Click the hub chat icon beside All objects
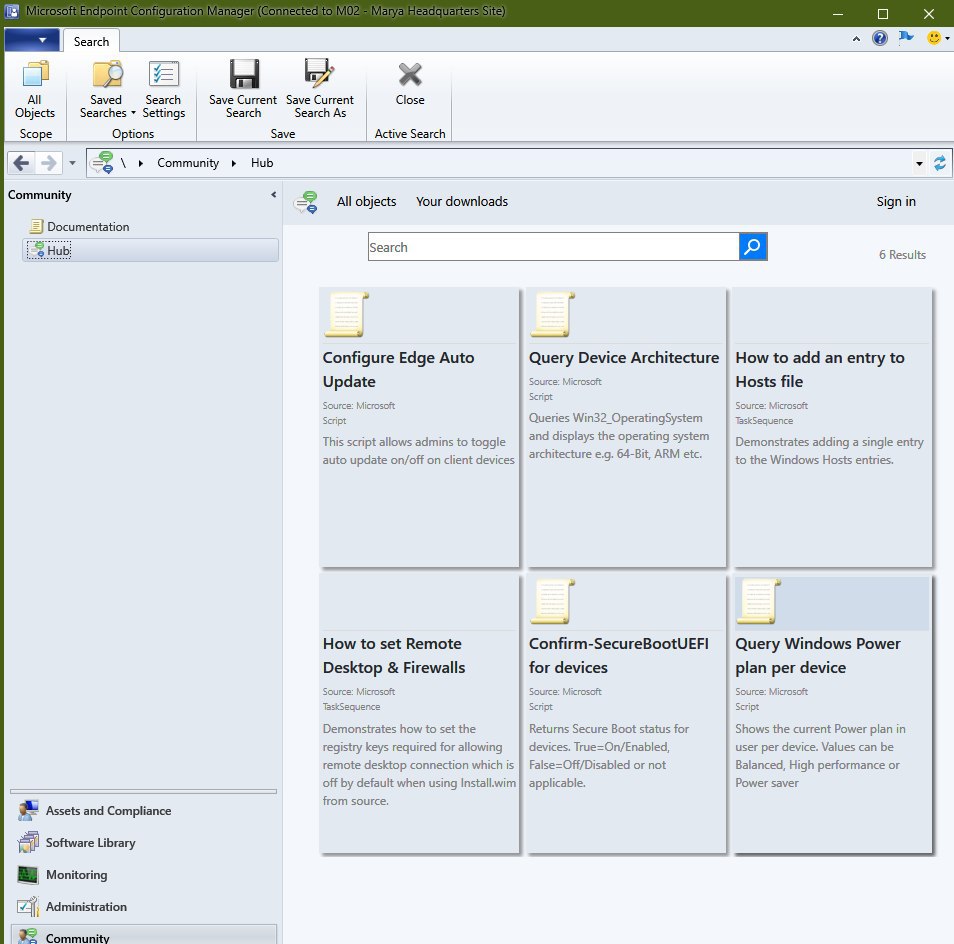The image size is (954, 944). pyautogui.click(x=306, y=202)
